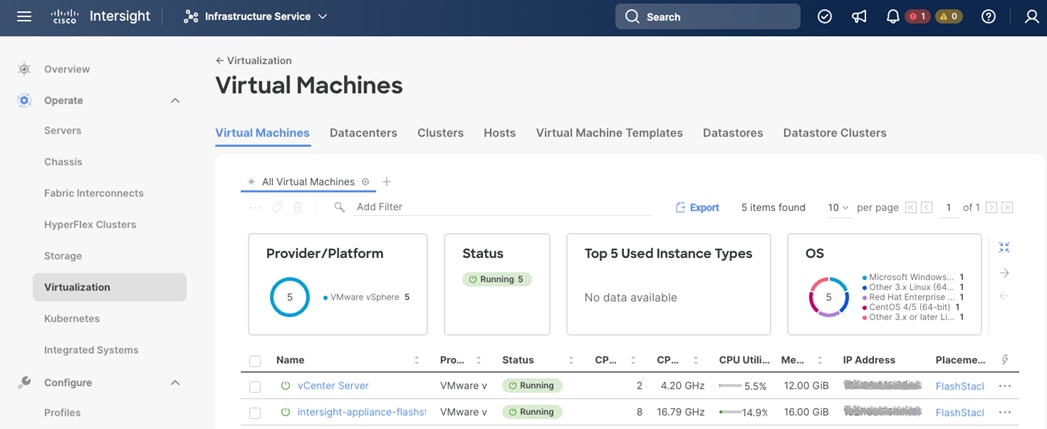
Task: Open HyperFlex Clusters in the sidebar
Action: tap(90, 225)
